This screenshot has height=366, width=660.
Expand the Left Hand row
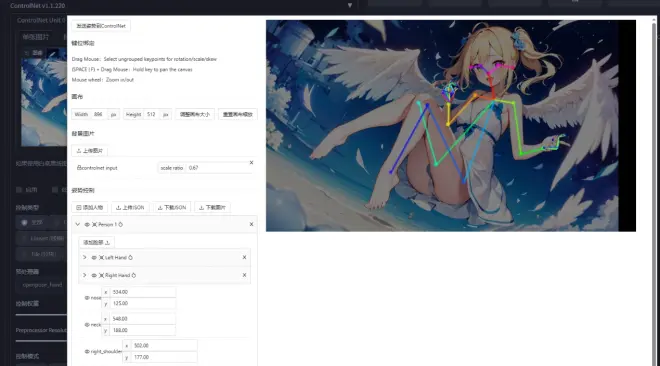(85, 257)
